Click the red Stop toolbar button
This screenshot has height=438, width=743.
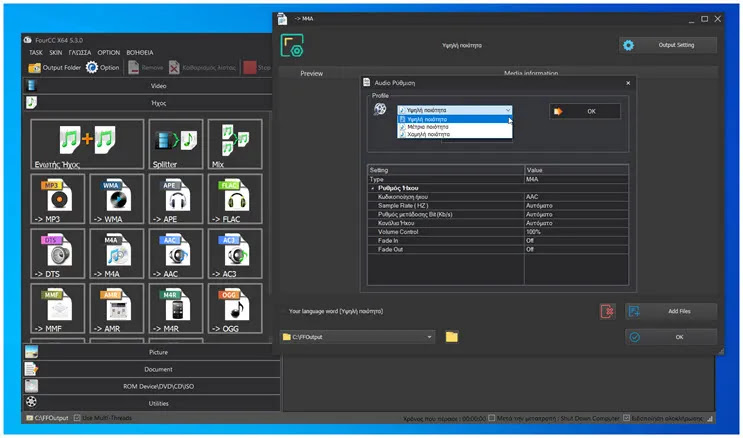coord(257,68)
